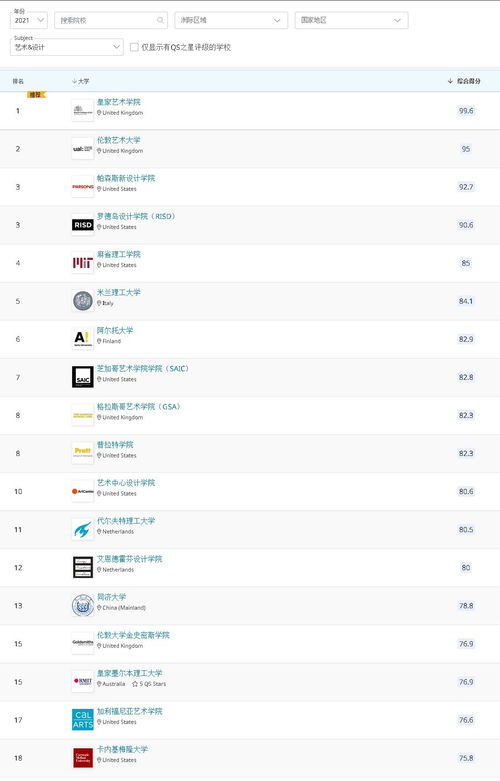Click the SAIC logo icon
The image size is (500, 781).
point(83,377)
